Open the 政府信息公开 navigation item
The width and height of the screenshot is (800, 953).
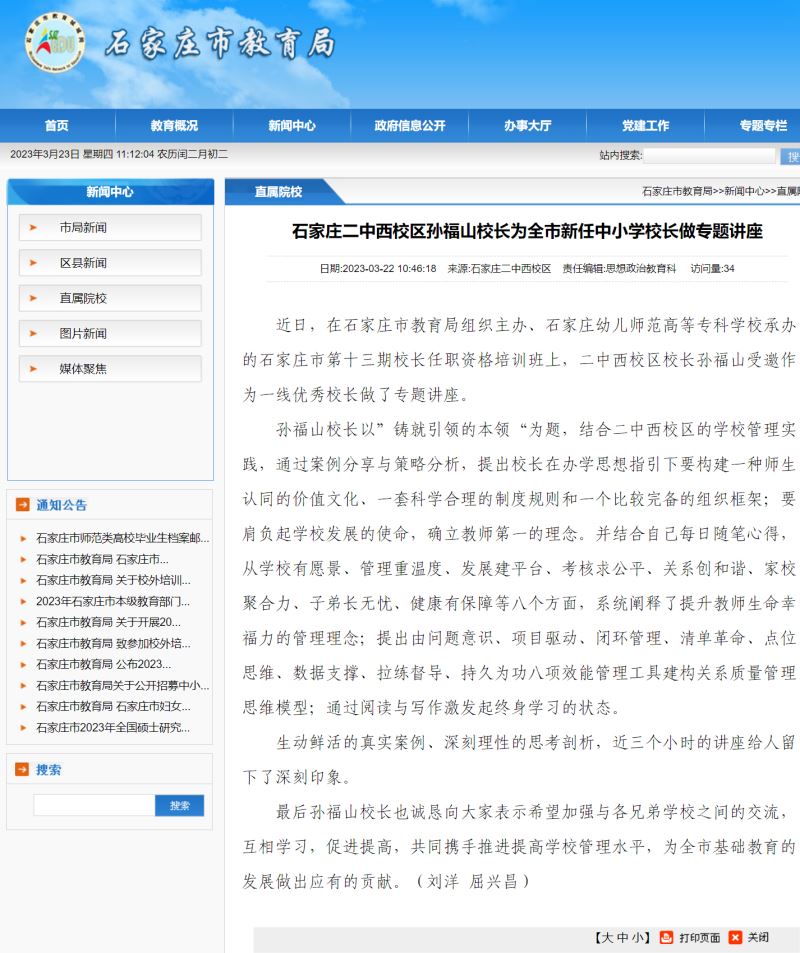[x=410, y=125]
